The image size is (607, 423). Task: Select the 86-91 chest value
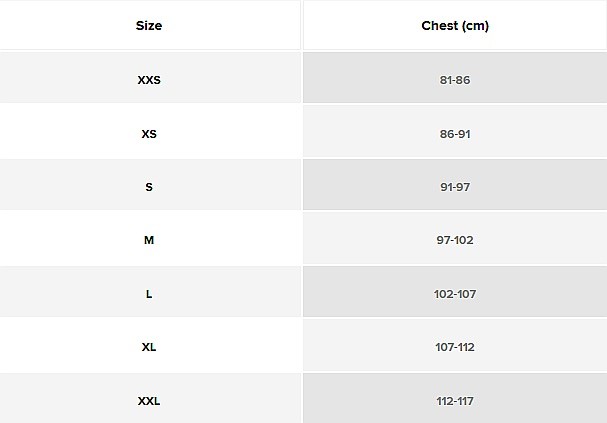click(x=455, y=133)
